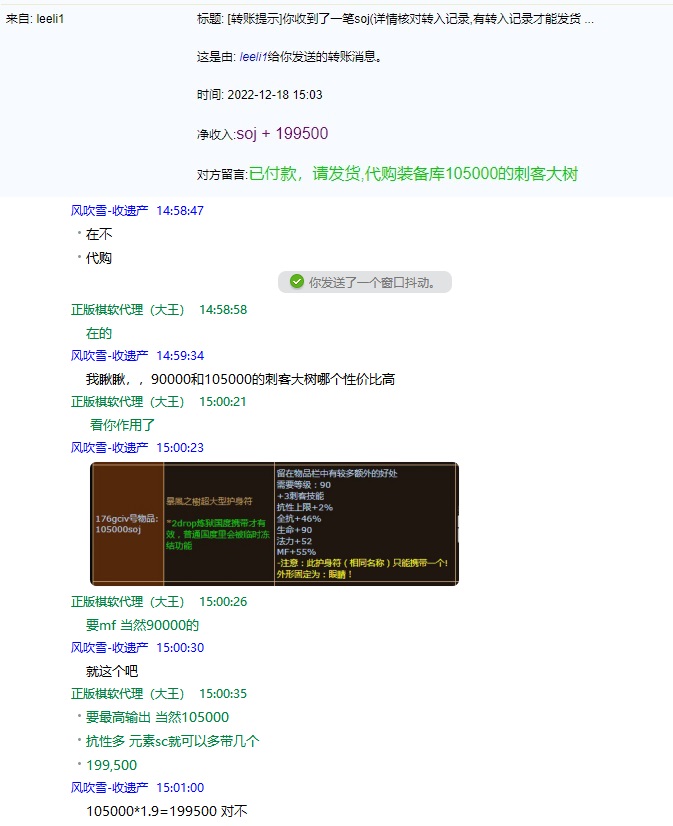
Task: Click the 代购 chat message
Action: click(x=99, y=258)
